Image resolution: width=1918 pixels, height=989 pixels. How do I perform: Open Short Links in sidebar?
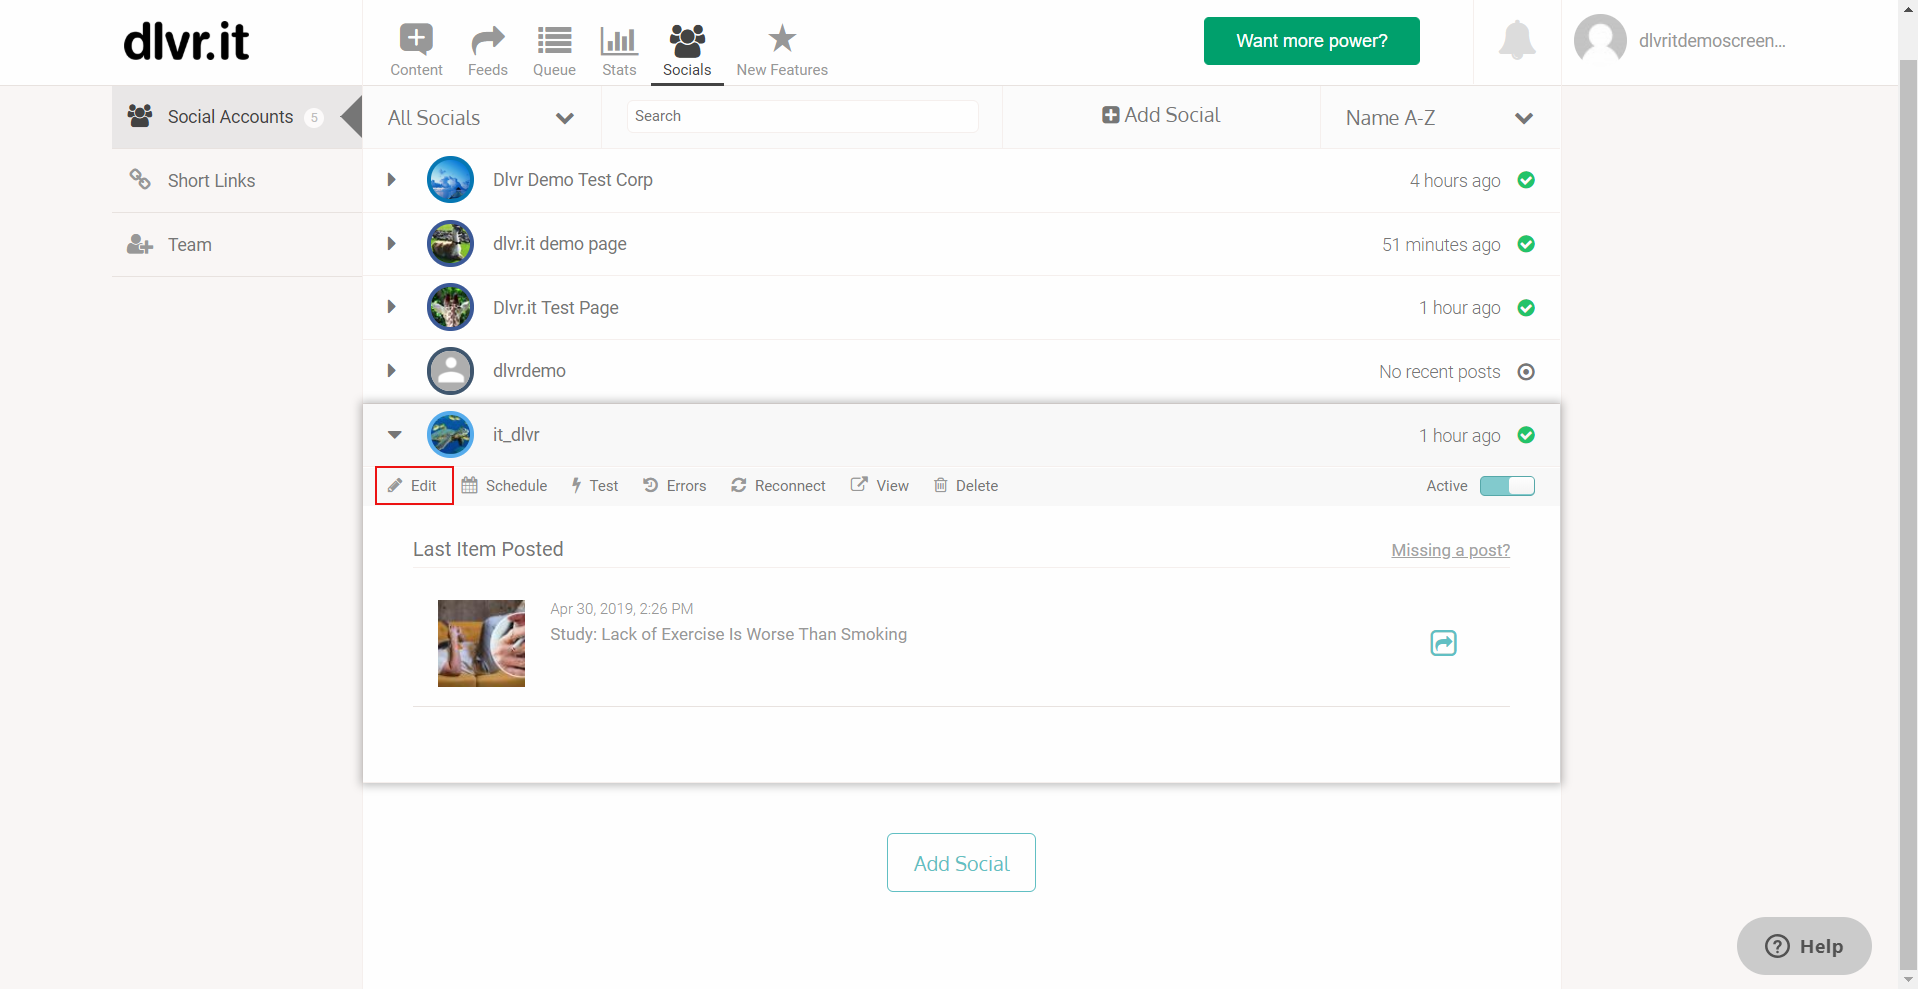tap(237, 181)
